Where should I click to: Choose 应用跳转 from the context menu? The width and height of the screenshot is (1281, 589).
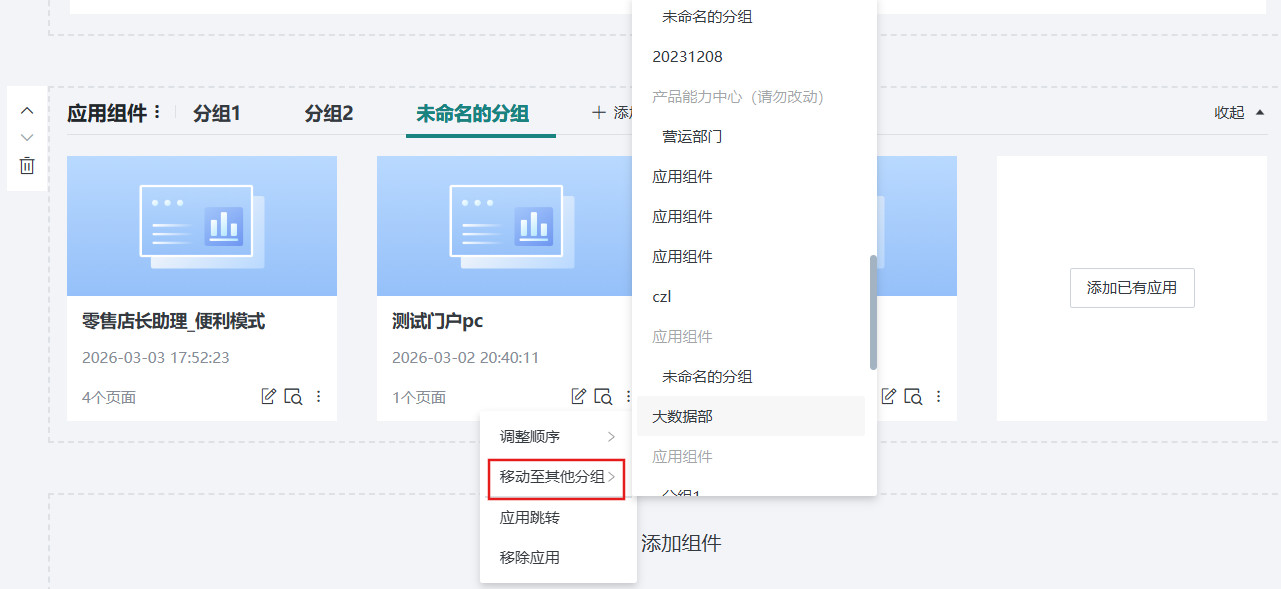click(529, 518)
